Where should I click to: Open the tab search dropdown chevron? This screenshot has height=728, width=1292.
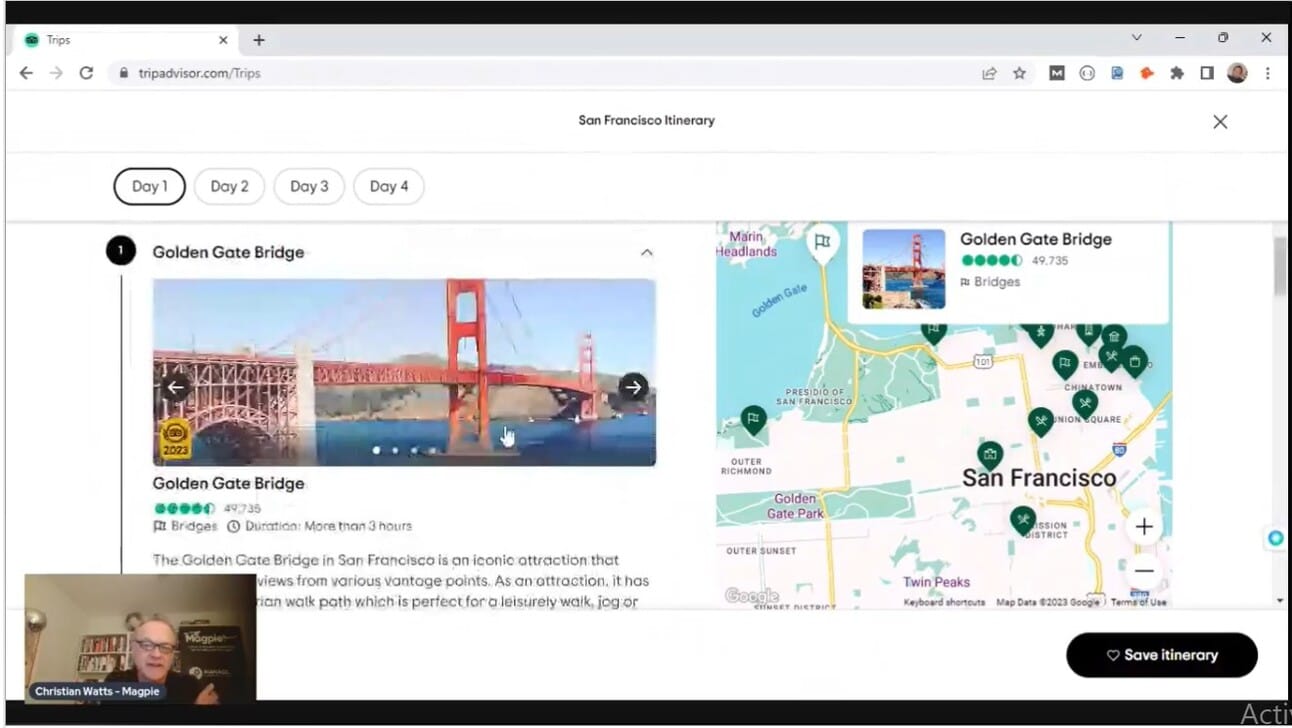[1136, 38]
